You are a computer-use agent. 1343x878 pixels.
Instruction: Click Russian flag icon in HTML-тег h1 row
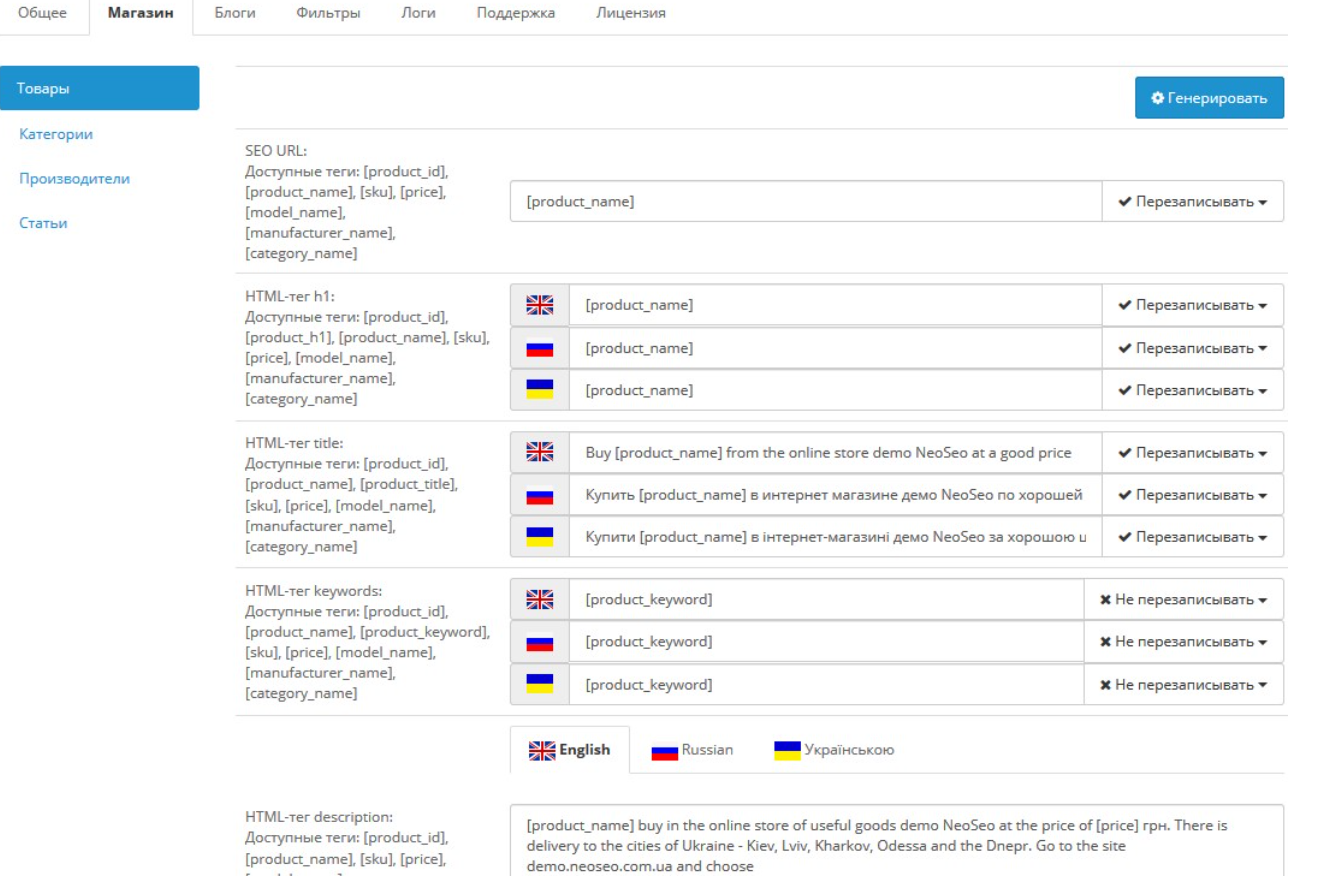(x=540, y=348)
